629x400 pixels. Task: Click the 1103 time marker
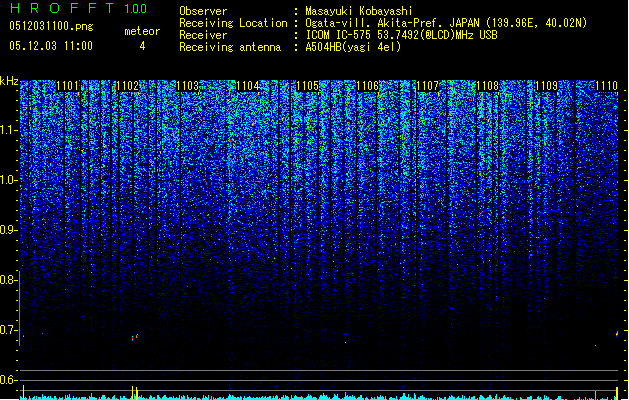187,86
